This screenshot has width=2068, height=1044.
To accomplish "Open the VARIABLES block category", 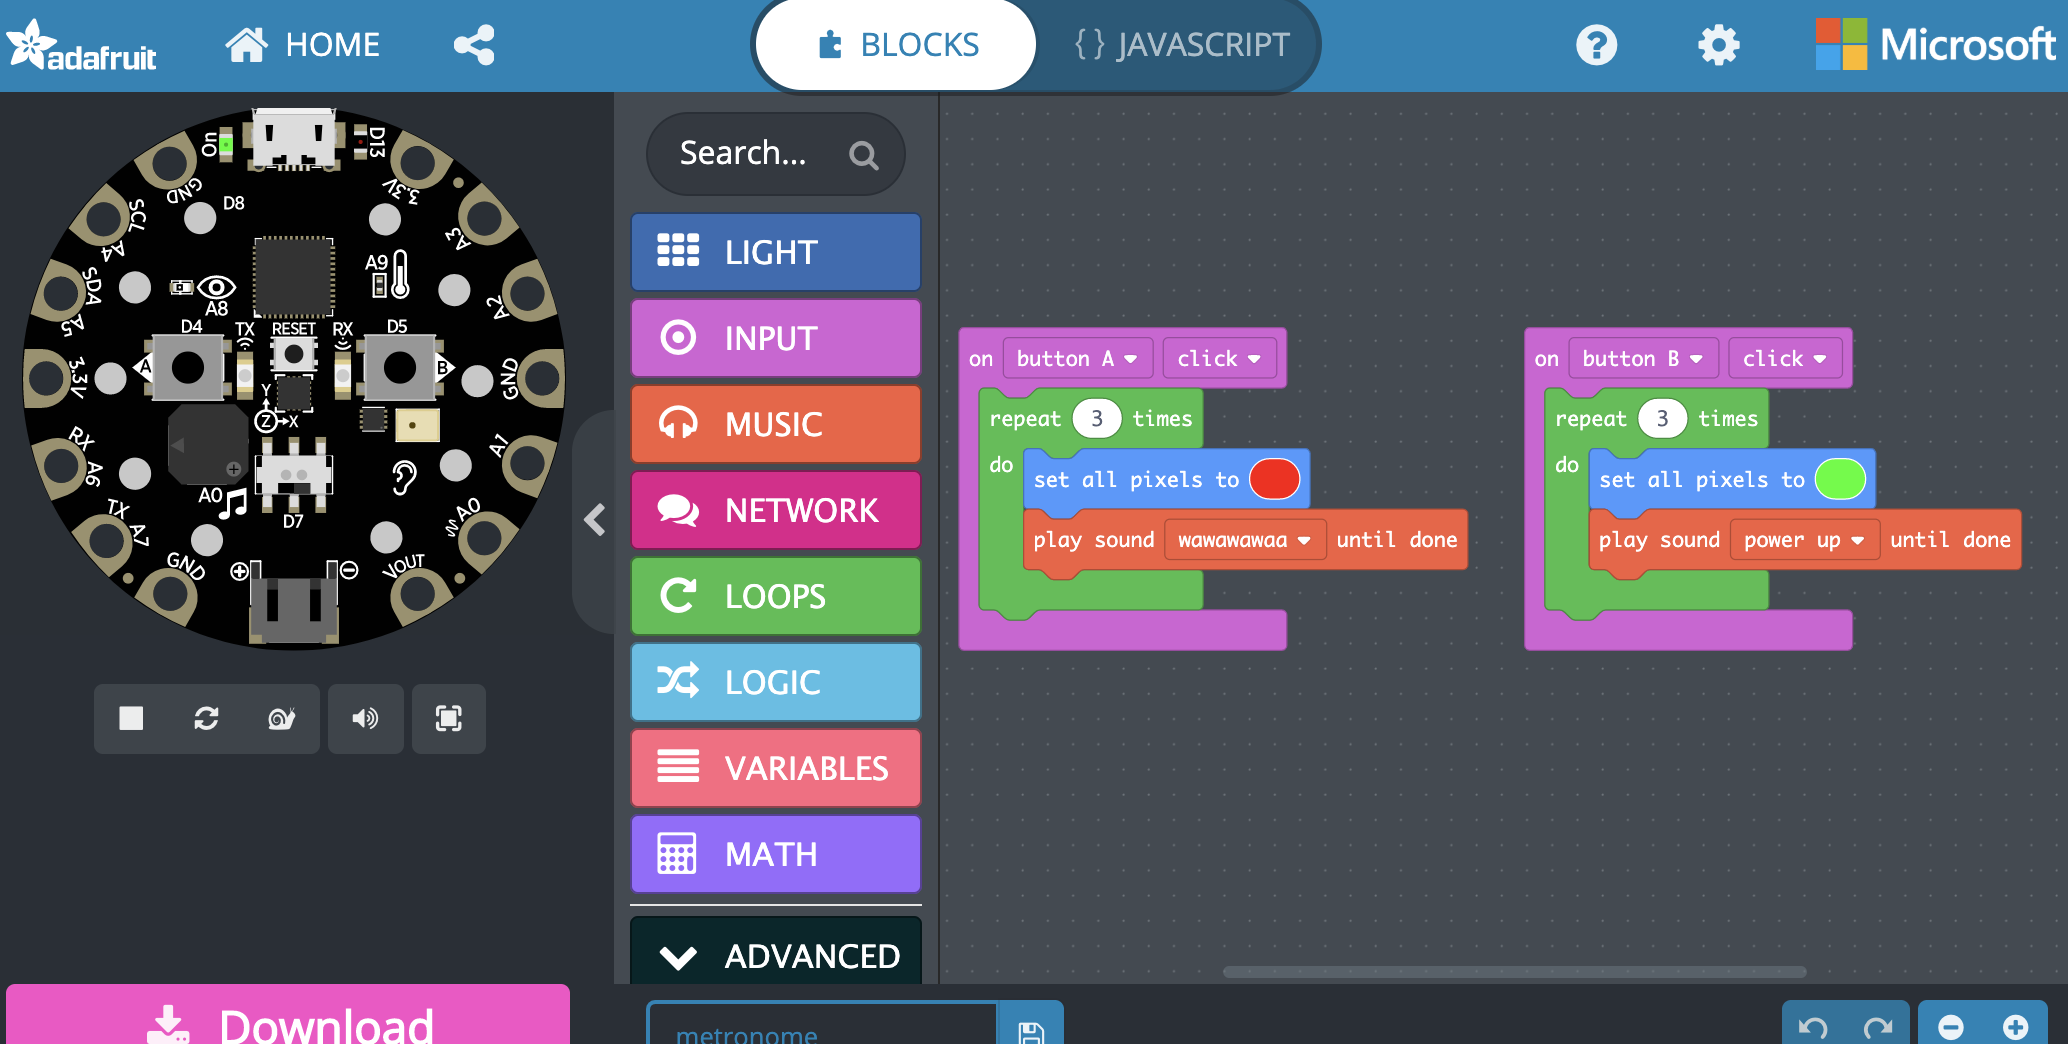I will pos(776,768).
